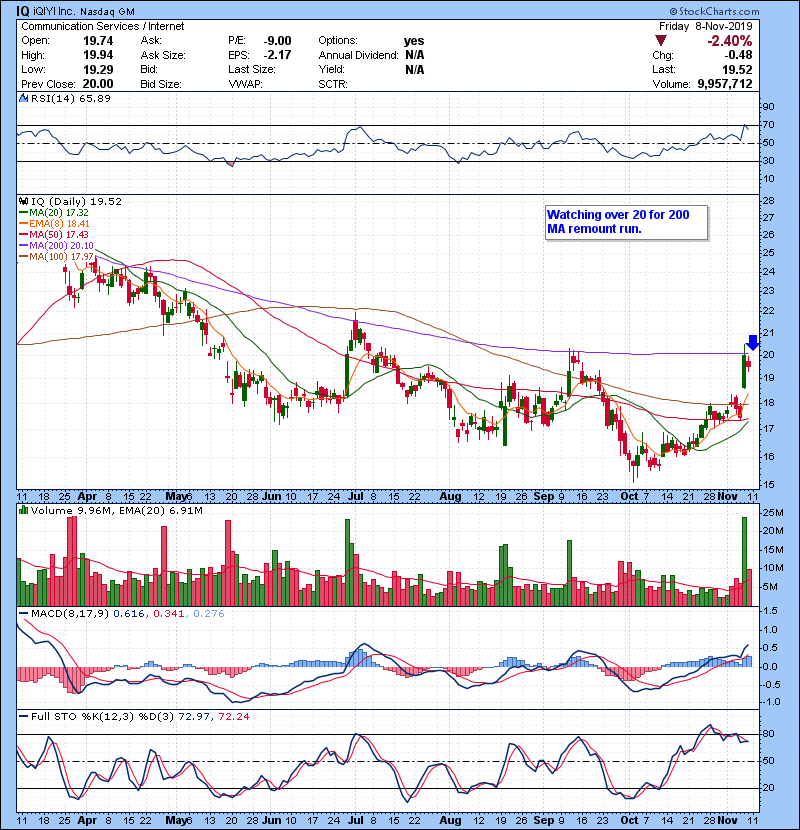Click the -2.40% percent change
This screenshot has width=800, height=830.
pyautogui.click(x=730, y=41)
